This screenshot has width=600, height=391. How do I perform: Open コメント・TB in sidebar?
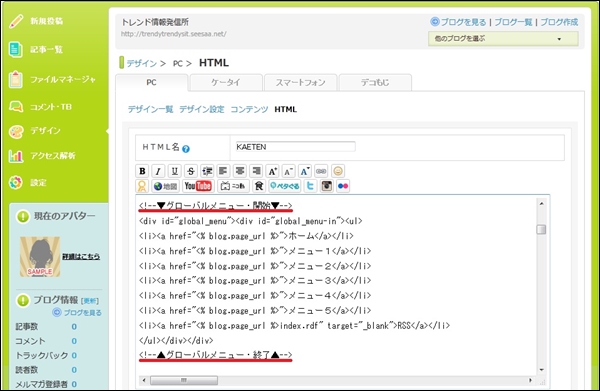point(51,107)
